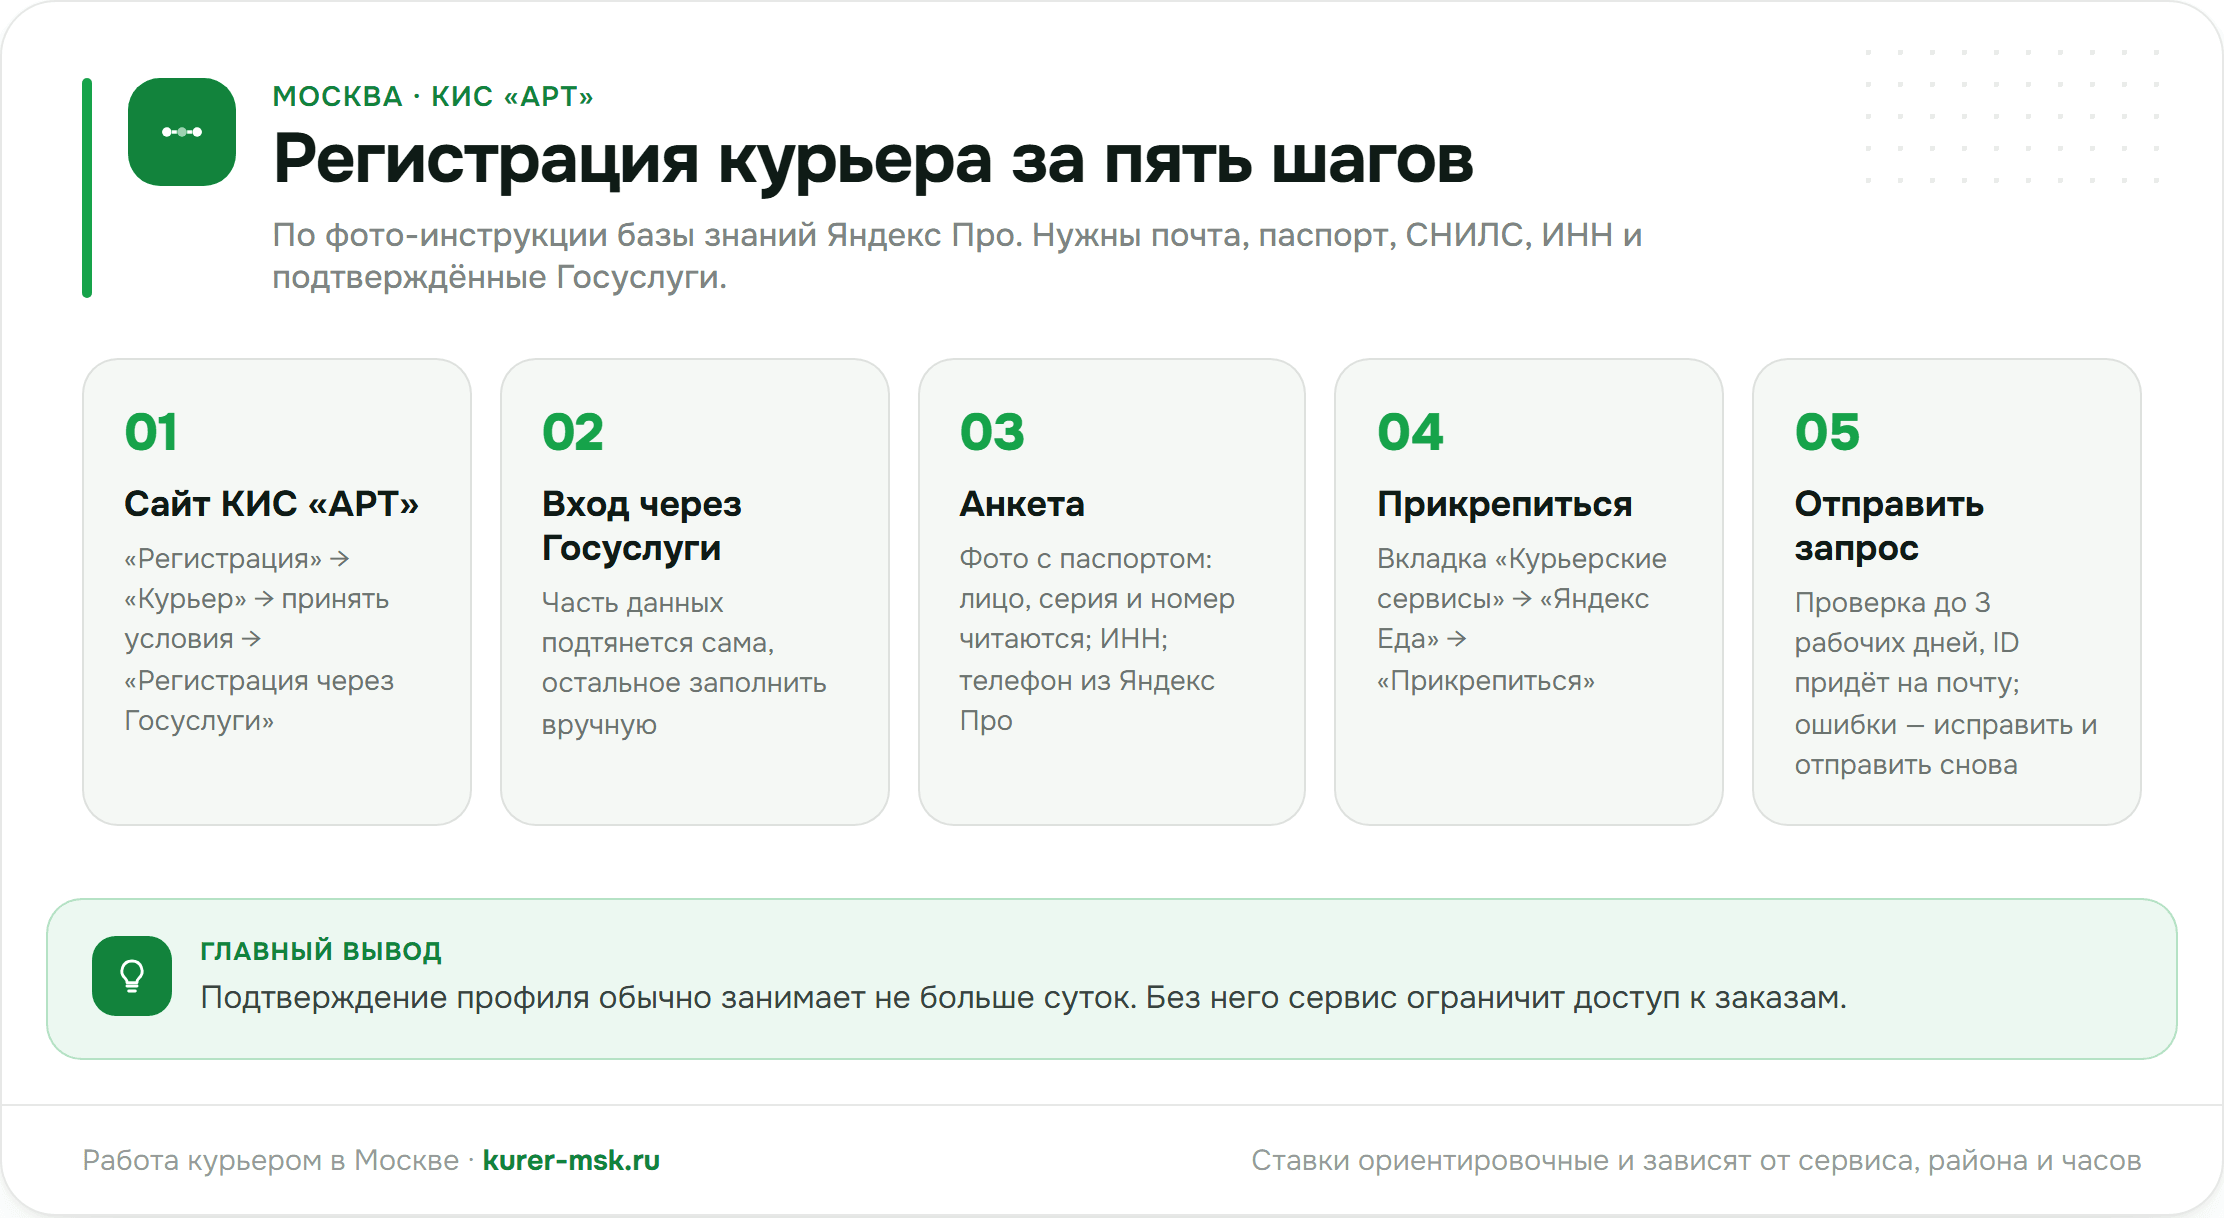Click the heading 'Регистрация курьера за пять шагов'

point(873,160)
